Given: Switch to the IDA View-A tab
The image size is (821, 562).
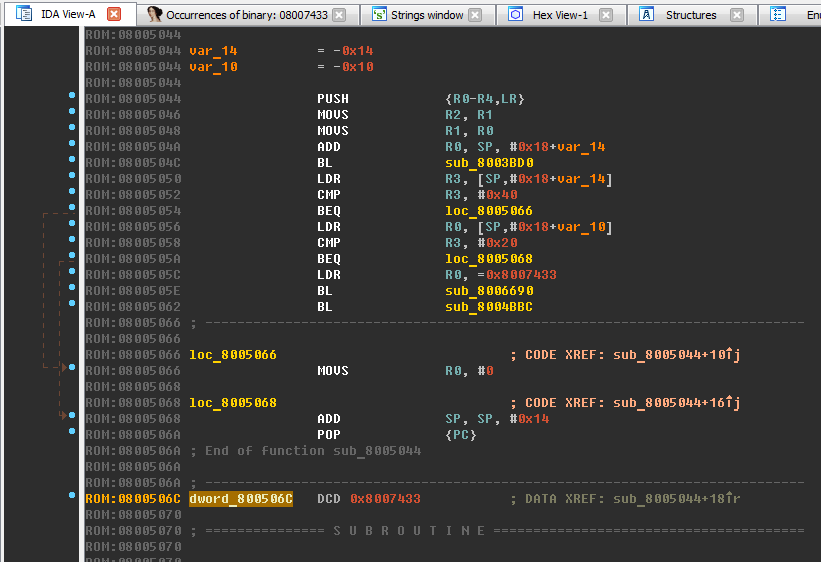Looking at the screenshot, I should pos(68,14).
